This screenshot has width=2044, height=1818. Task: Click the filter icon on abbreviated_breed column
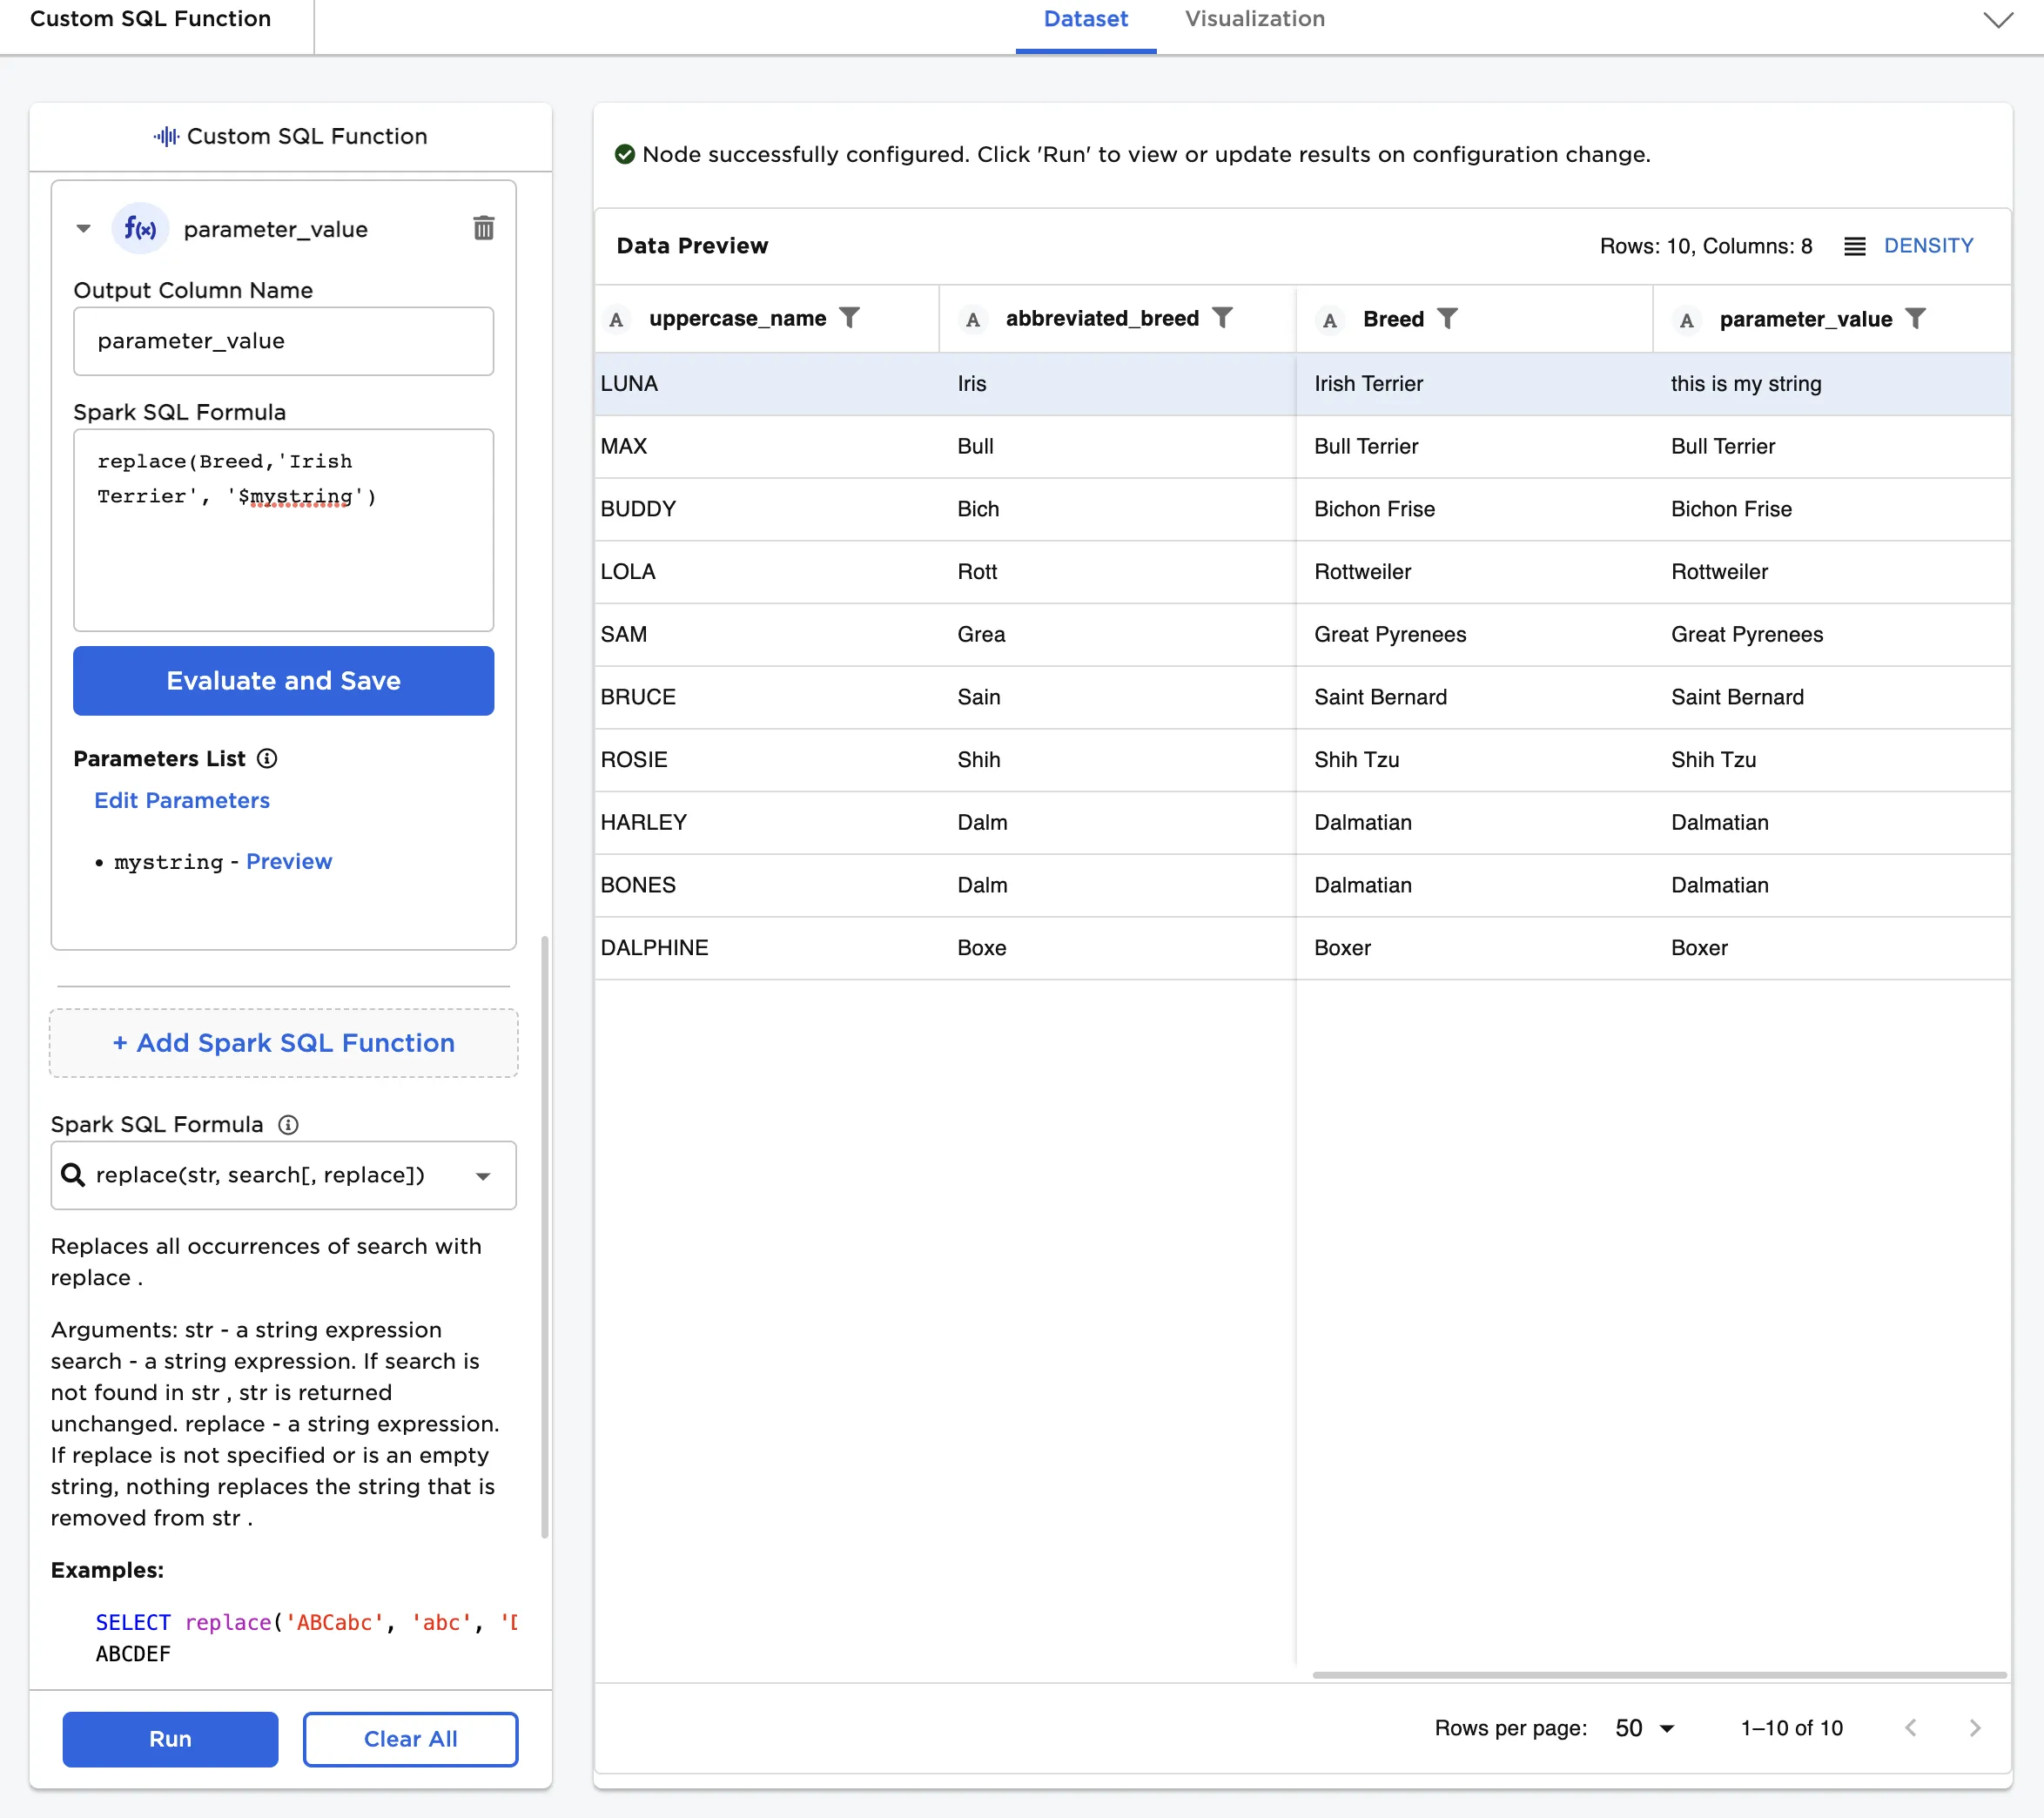pos(1222,318)
